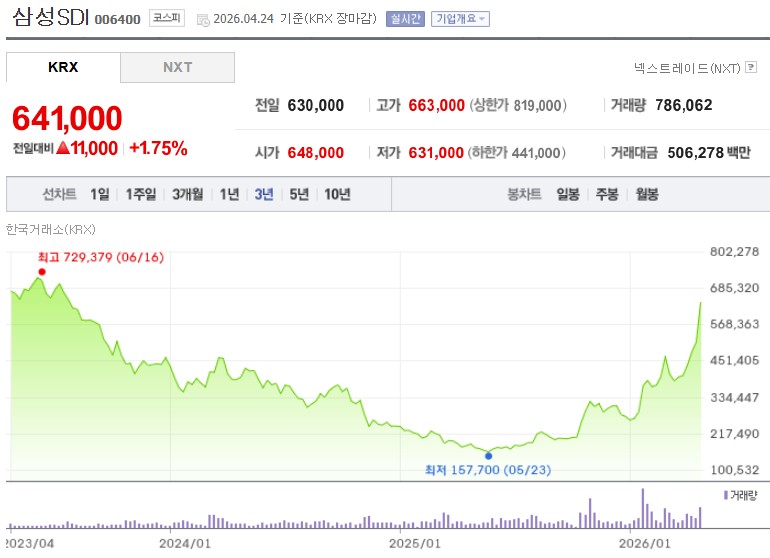The width and height of the screenshot is (770, 558).
Task: Click the 시가 value 648,000
Action: click(x=316, y=153)
